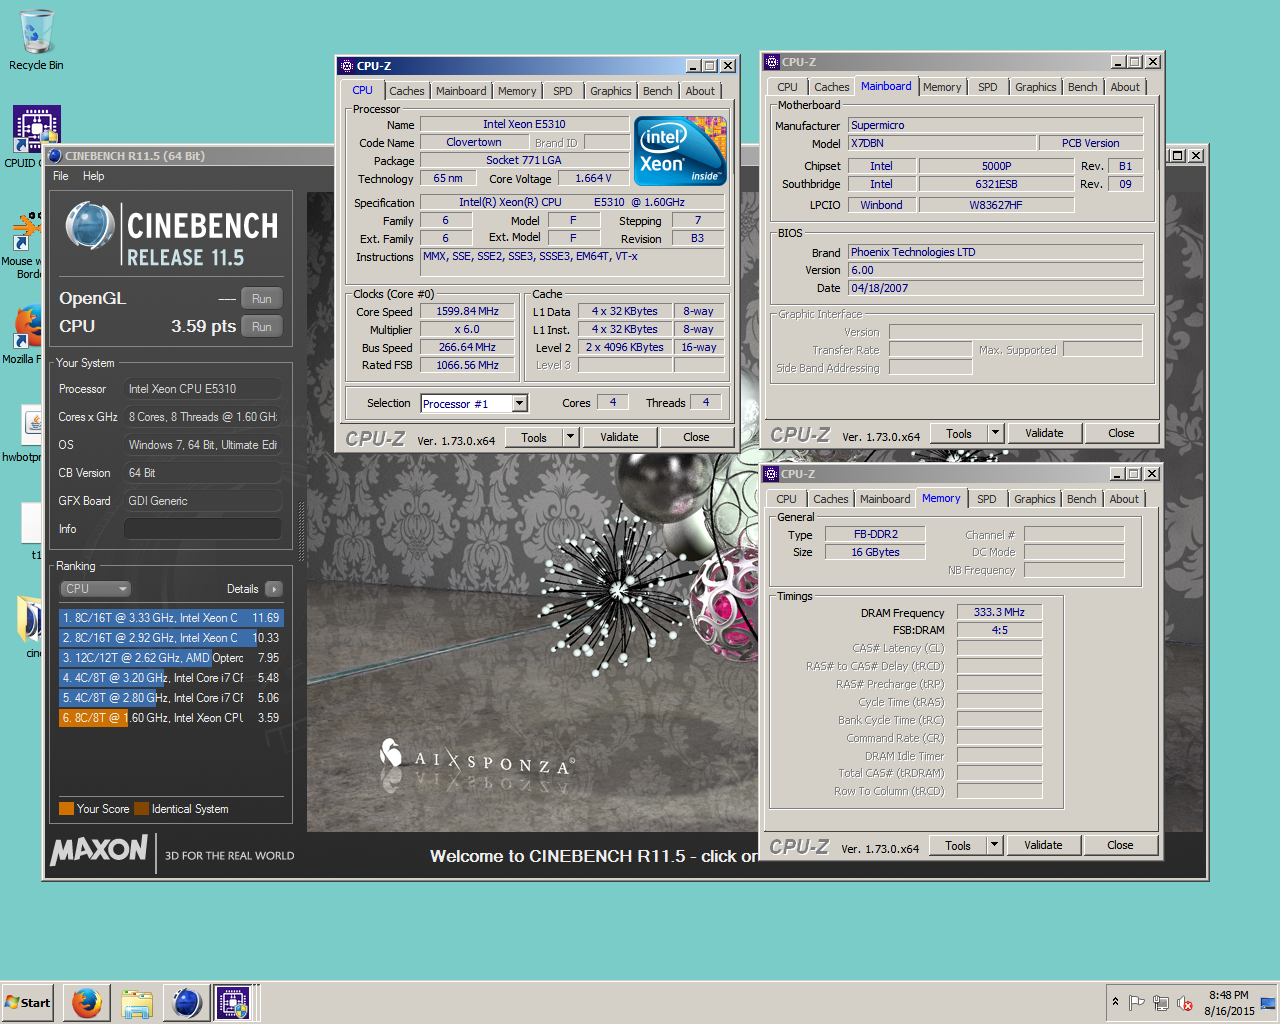Viewport: 1280px width, 1024px height.
Task: Open CPU tab in the Mainboard window
Action: click(788, 87)
